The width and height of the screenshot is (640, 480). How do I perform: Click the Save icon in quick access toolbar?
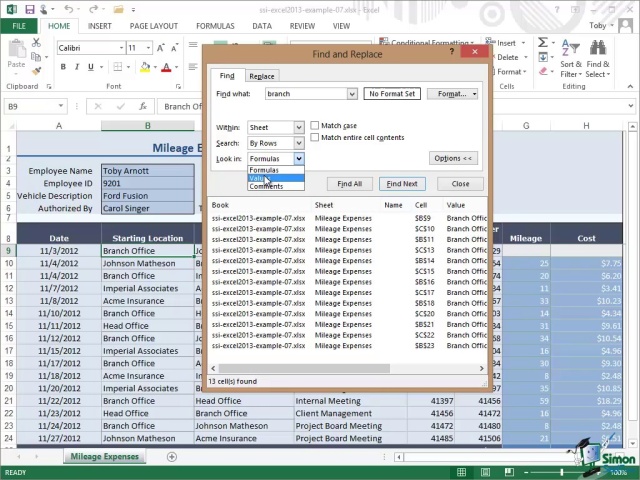[30, 9]
